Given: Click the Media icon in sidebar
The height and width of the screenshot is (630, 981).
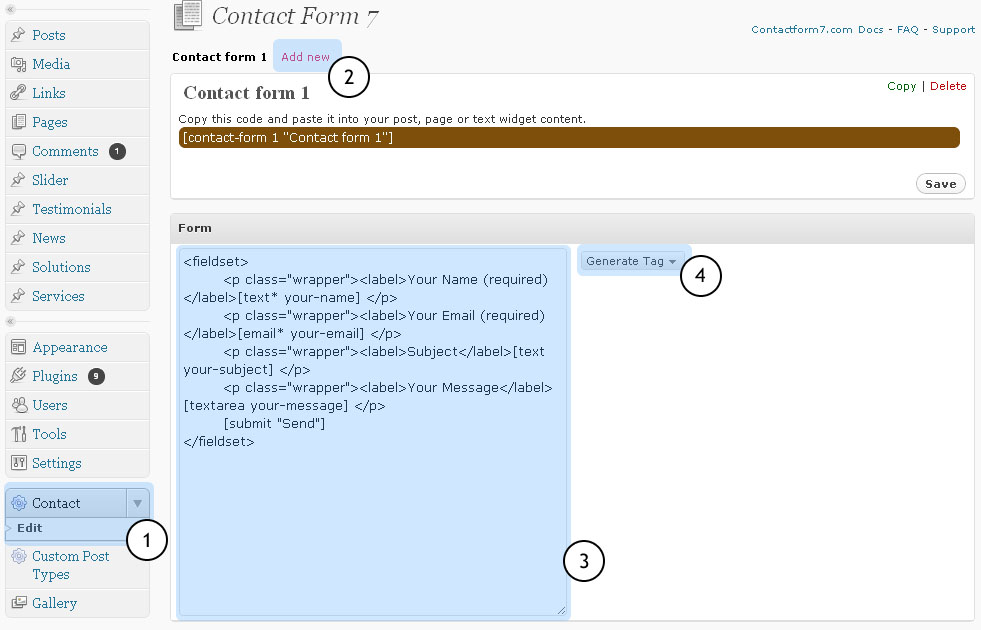Looking at the screenshot, I should click(x=18, y=64).
